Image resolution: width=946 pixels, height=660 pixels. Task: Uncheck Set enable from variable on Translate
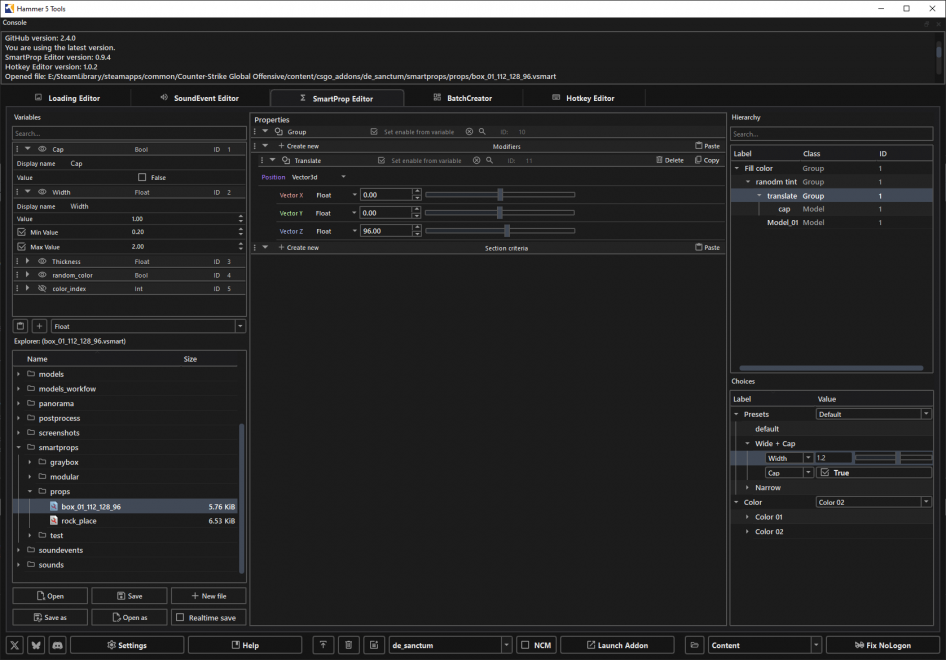pos(381,160)
